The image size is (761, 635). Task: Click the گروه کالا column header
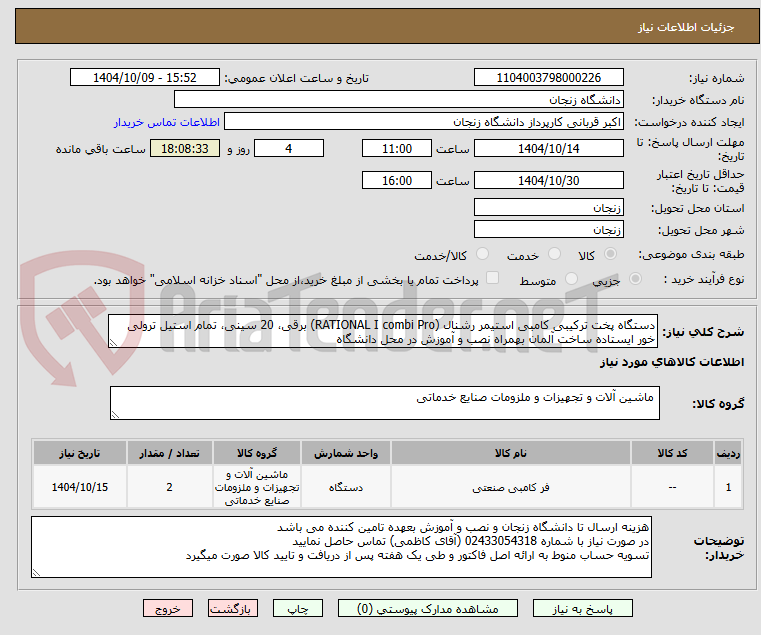[257, 453]
